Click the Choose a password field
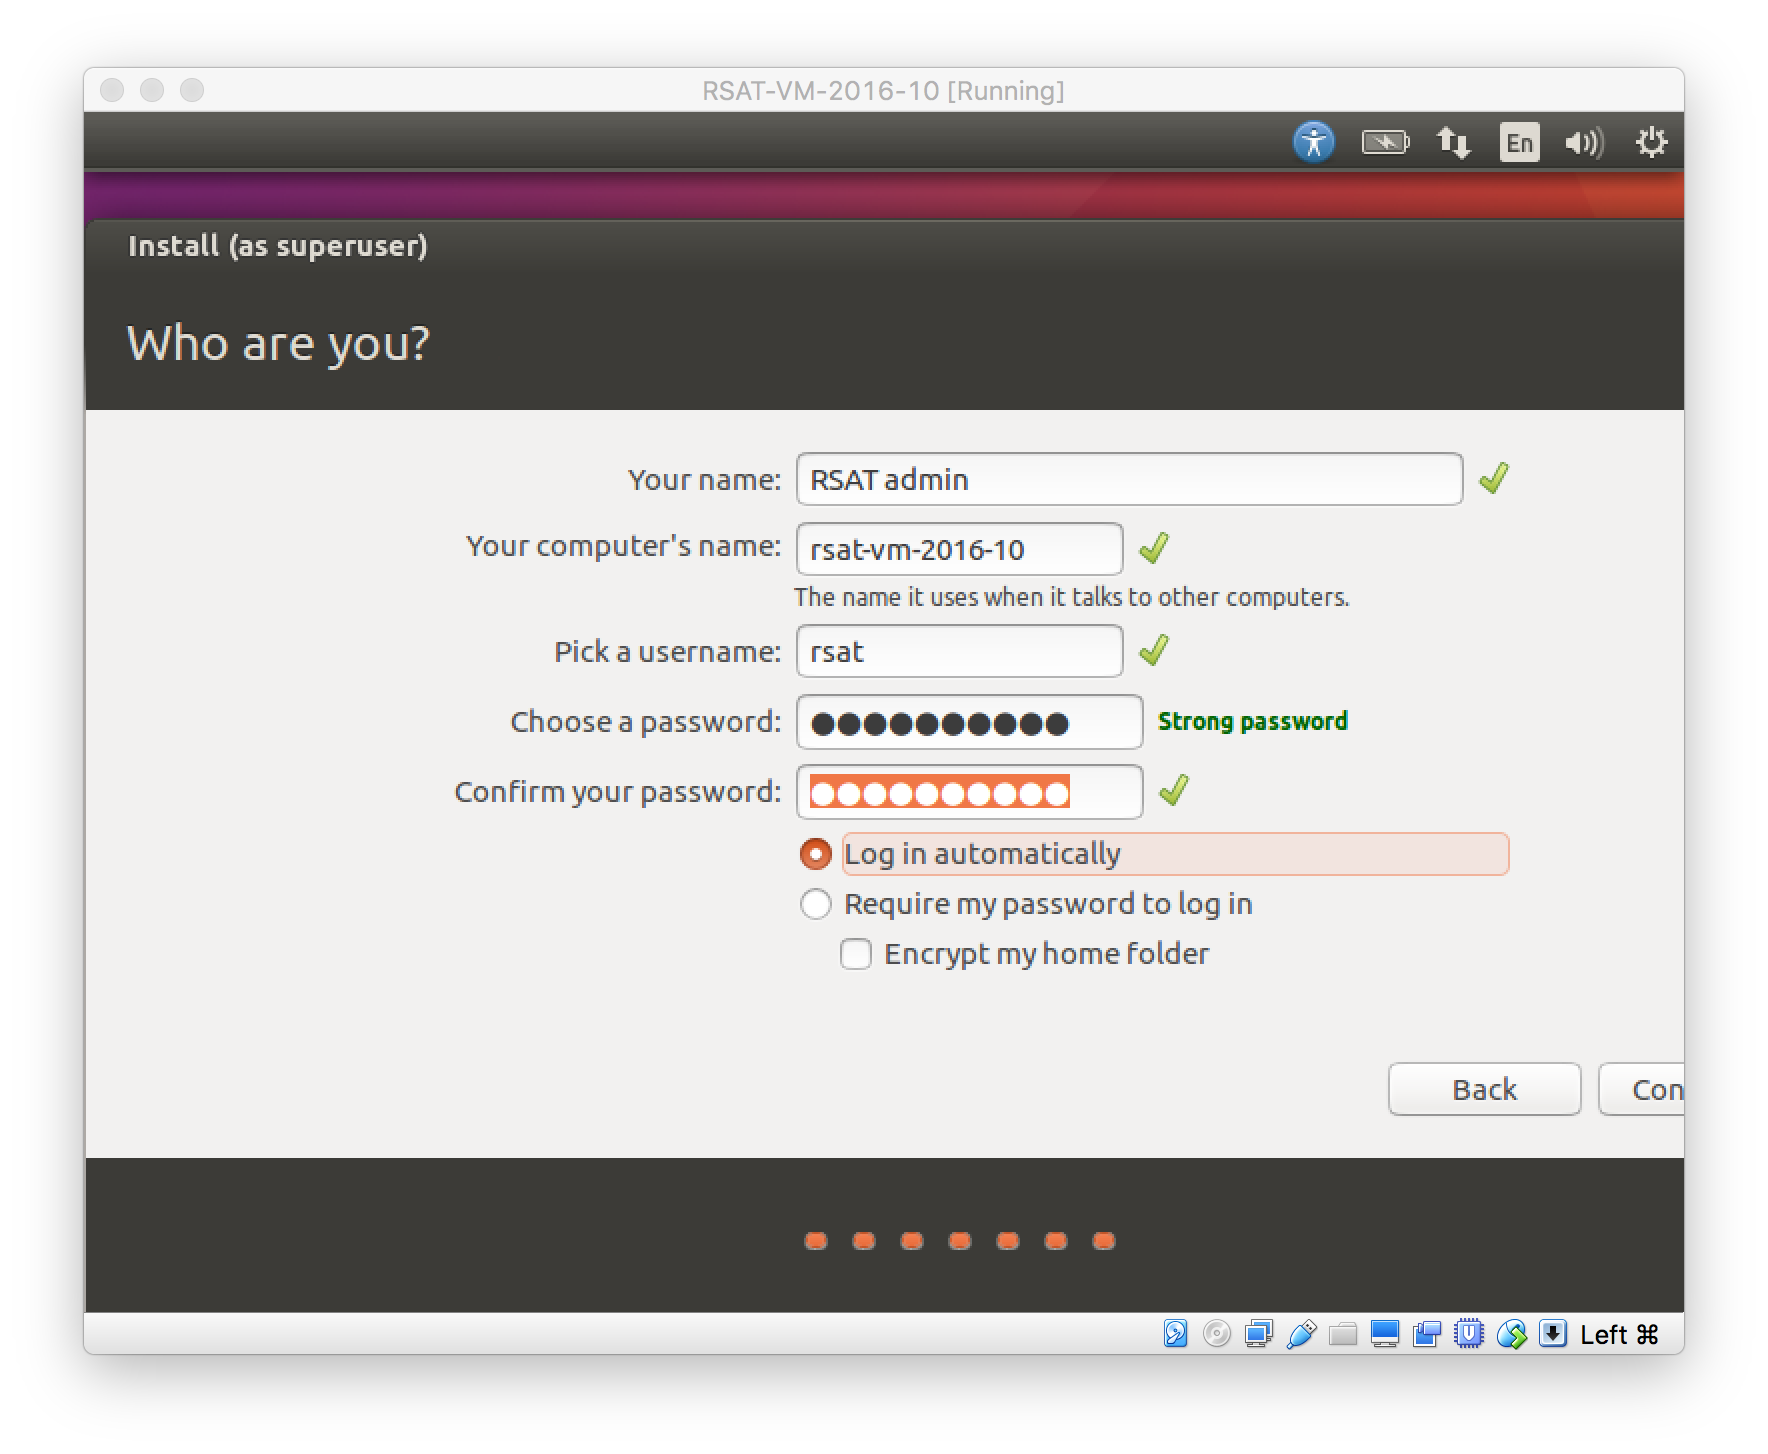The width and height of the screenshot is (1768, 1454). pyautogui.click(x=969, y=722)
